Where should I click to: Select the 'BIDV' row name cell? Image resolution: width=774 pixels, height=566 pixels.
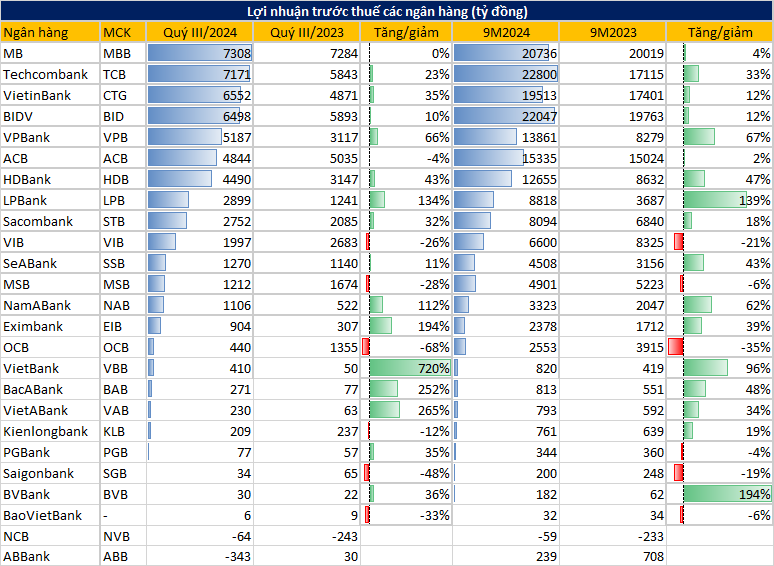(x=50, y=116)
